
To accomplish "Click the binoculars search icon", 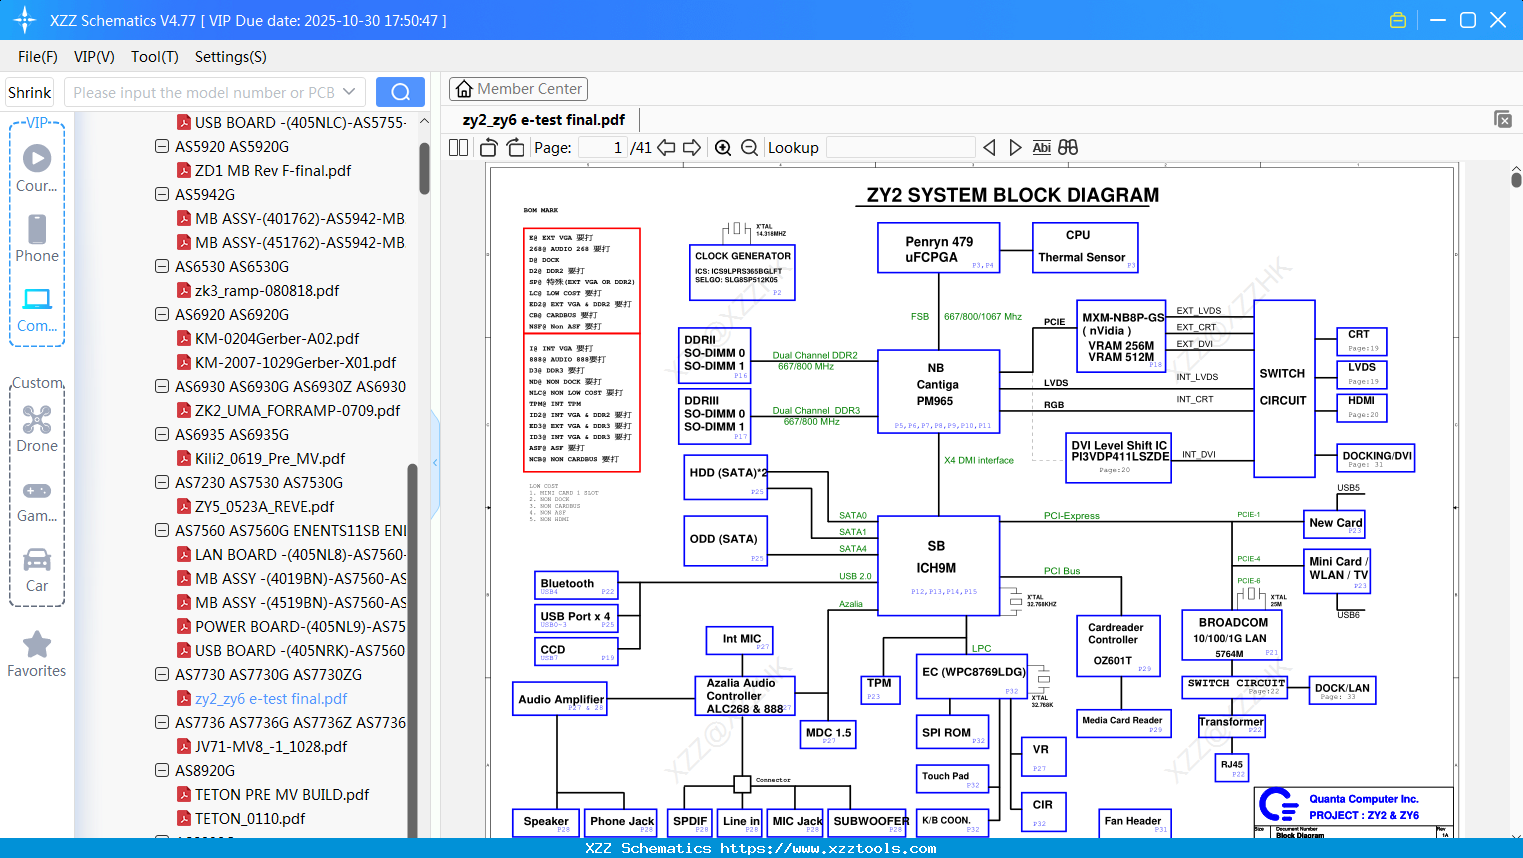I will [x=1068, y=148].
